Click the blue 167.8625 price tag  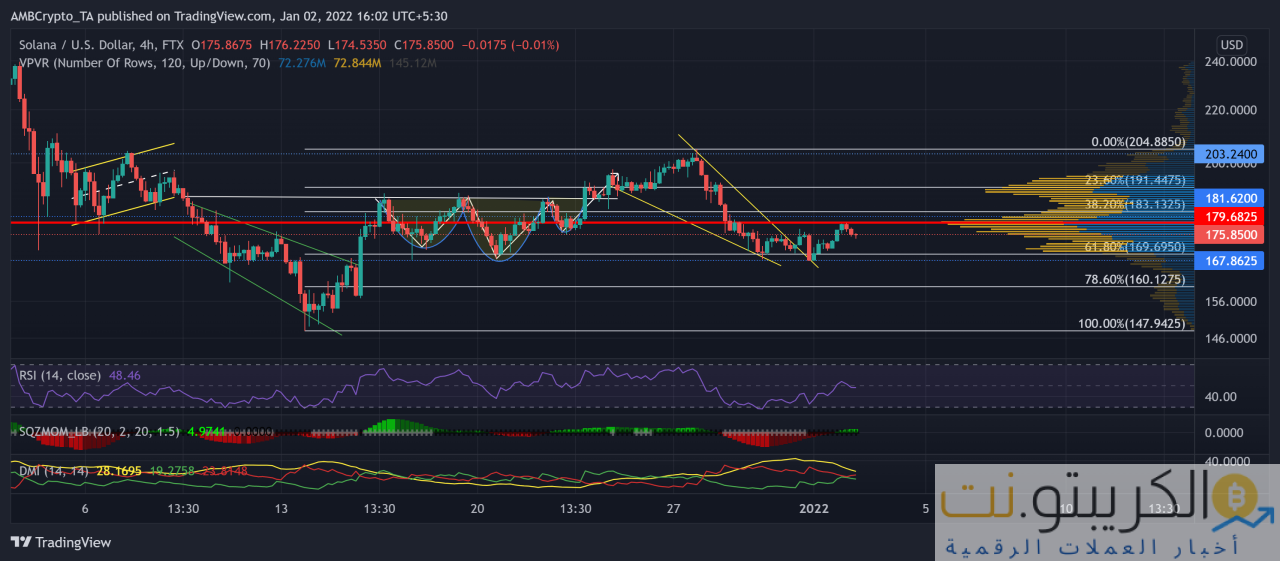[1230, 261]
